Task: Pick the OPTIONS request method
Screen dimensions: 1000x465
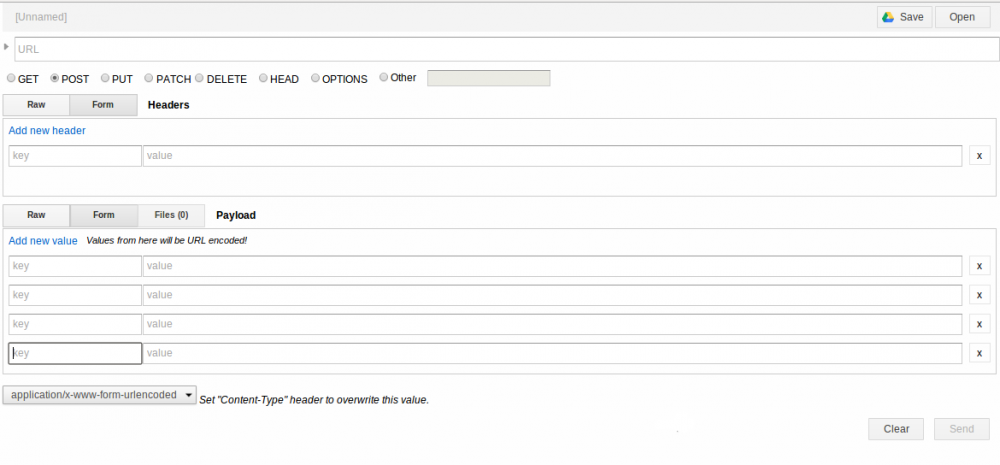Action: [x=316, y=78]
